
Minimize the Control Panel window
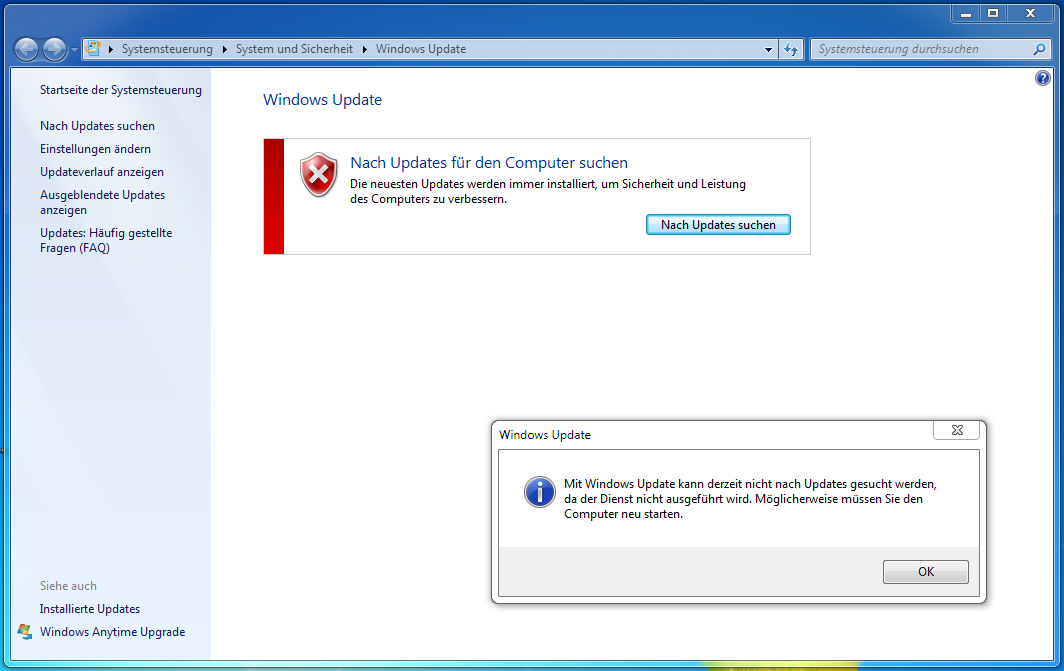click(966, 14)
